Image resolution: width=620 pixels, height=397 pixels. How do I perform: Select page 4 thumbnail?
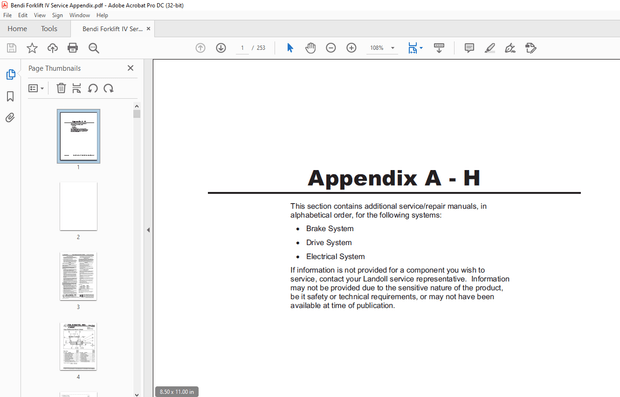(x=78, y=346)
